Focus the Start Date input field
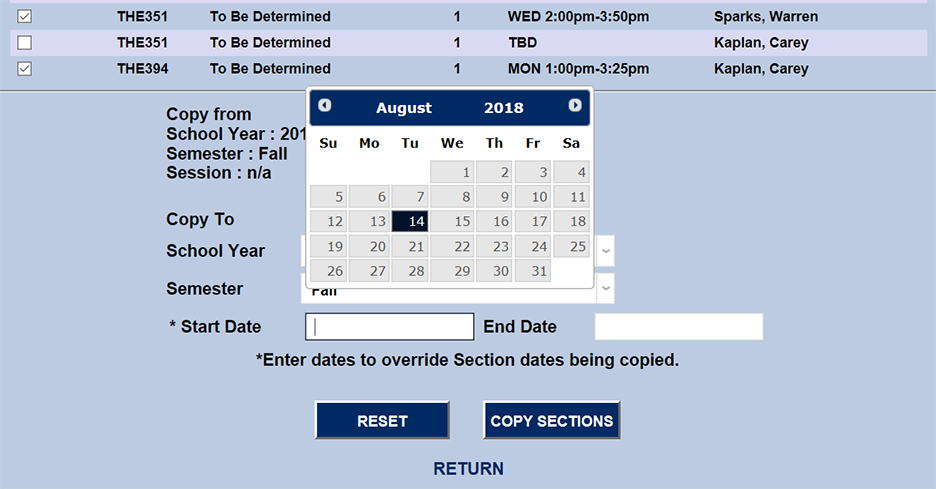This screenshot has height=489, width=936. [389, 327]
